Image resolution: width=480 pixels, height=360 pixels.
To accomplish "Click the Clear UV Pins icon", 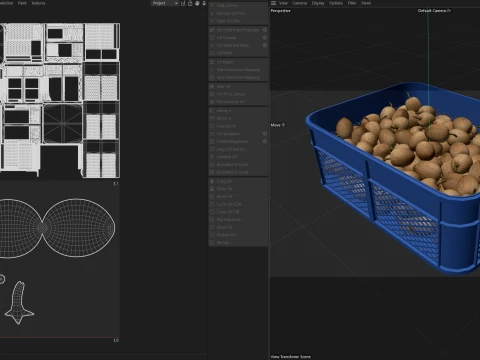I will [212, 21].
